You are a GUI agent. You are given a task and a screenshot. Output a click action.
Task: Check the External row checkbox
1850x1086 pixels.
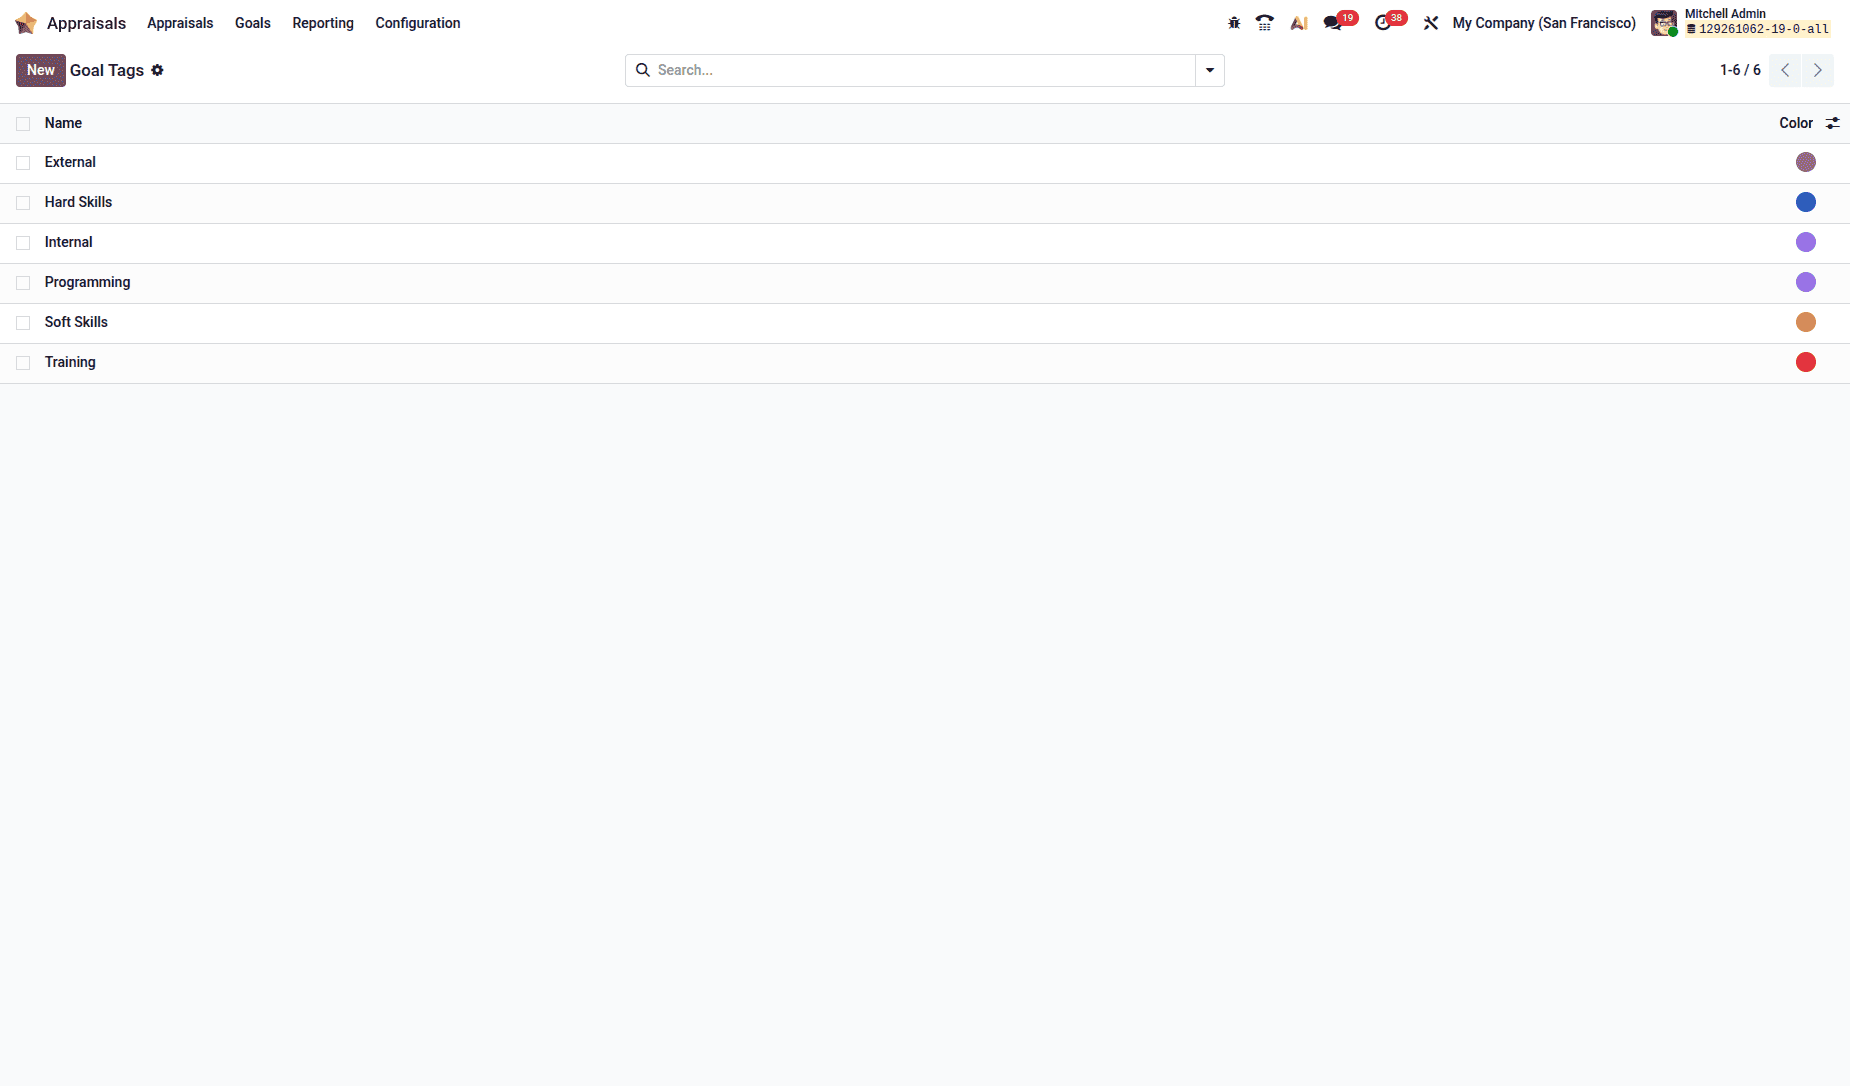23,162
